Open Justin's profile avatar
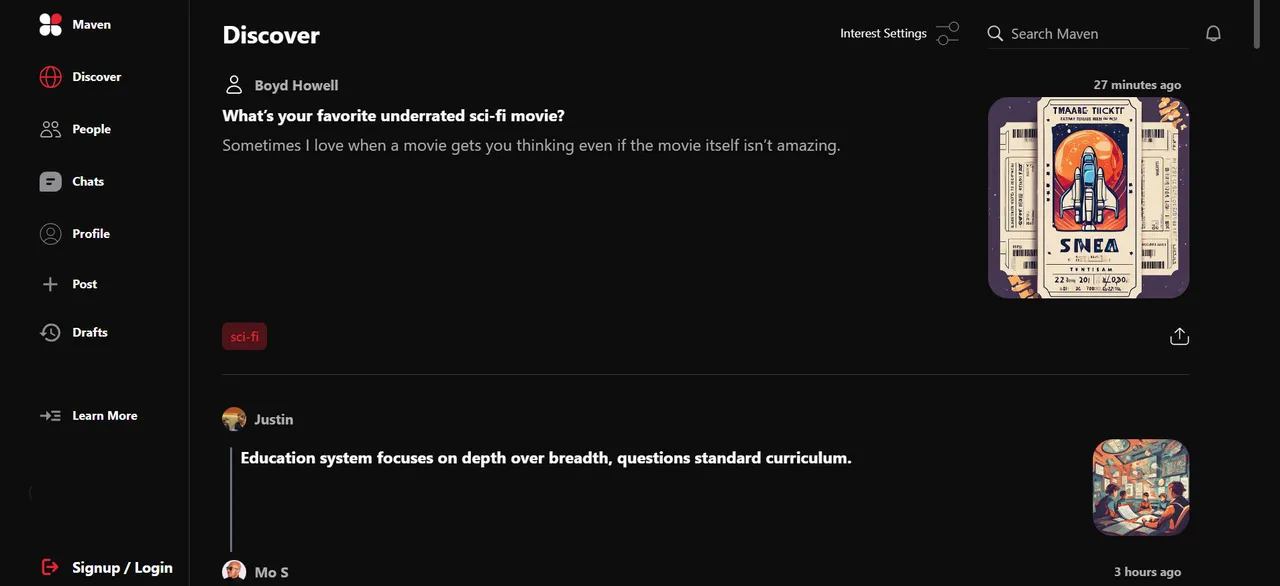 tap(234, 419)
